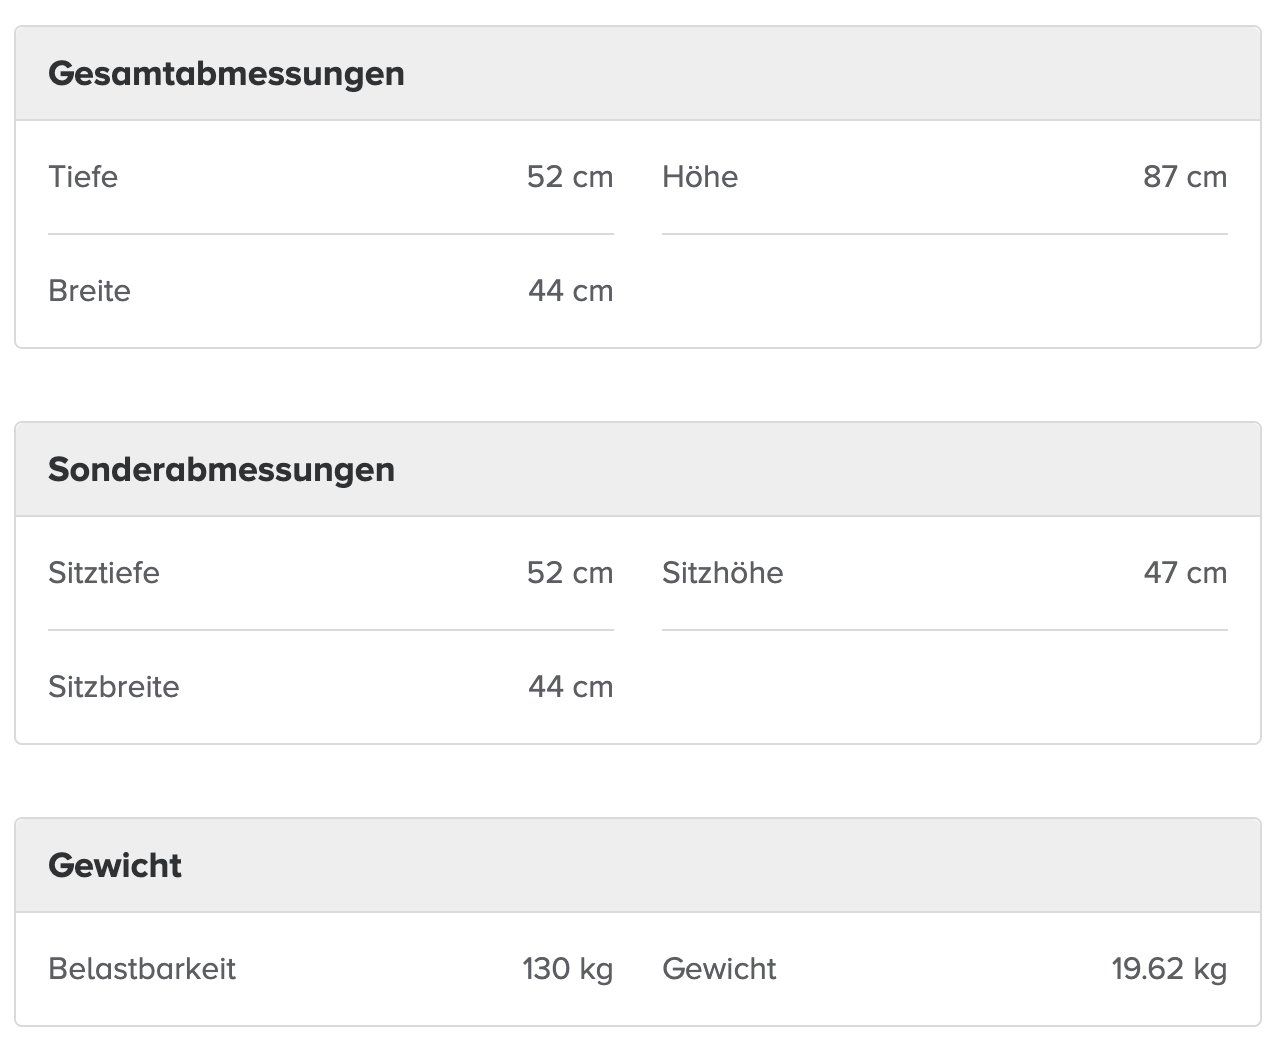
Task: Select the Breite value 44 cm
Action: 571,291
